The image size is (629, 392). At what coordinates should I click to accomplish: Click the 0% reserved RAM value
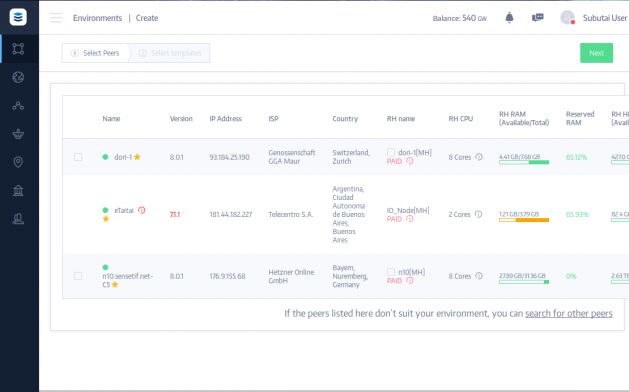571,276
